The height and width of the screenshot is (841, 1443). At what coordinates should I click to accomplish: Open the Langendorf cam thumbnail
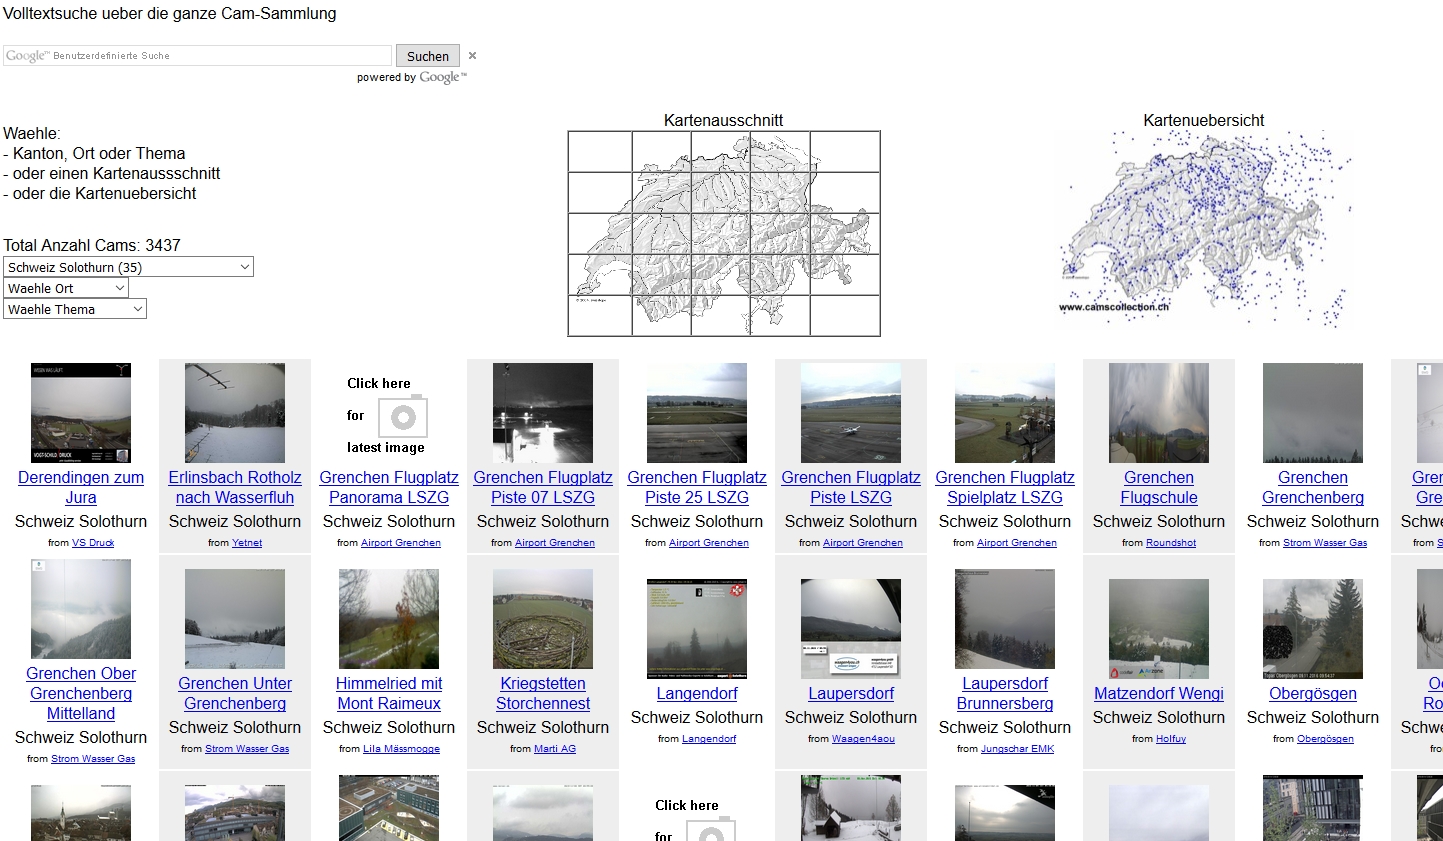tap(697, 629)
